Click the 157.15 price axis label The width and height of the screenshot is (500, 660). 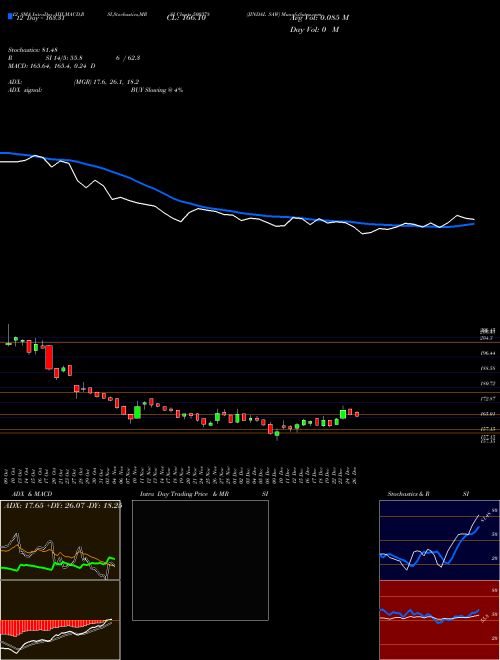[487, 429]
